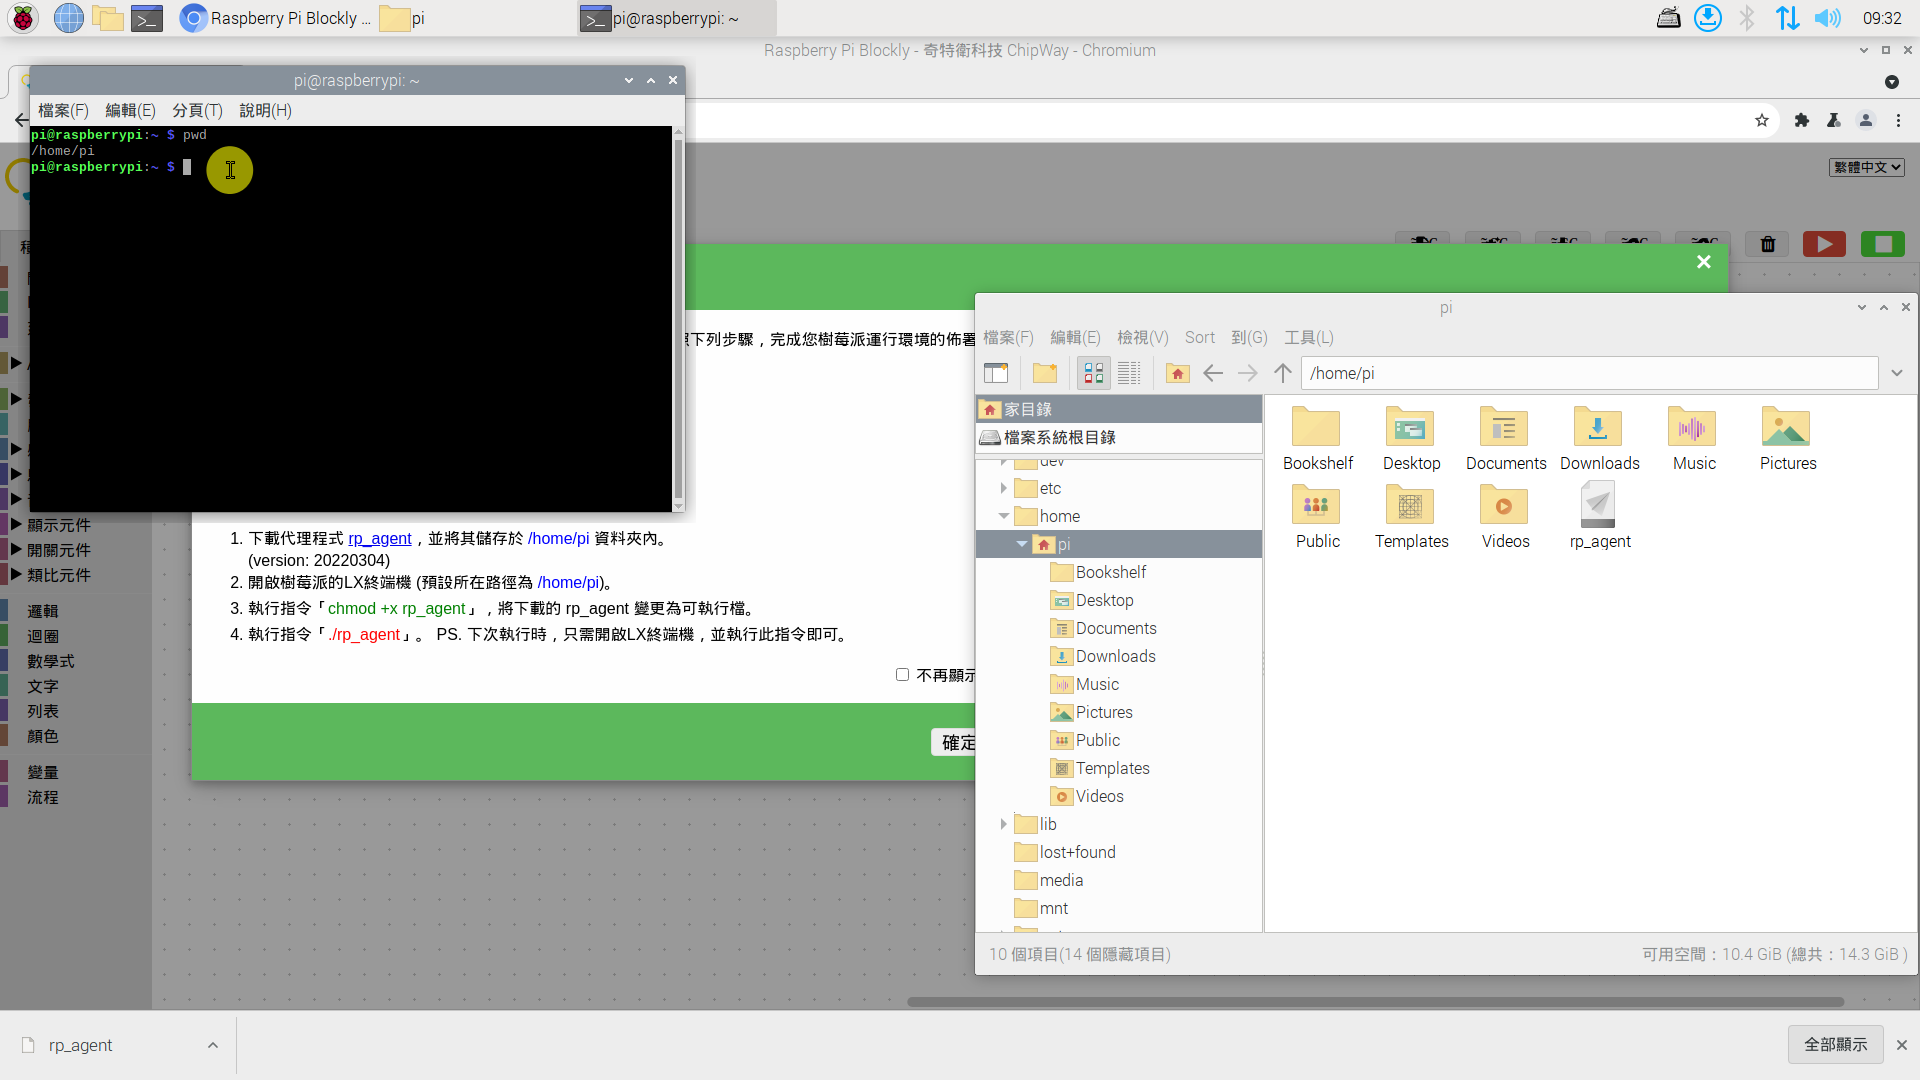1920x1080 pixels.
Task: Click the software update icon in system tray
Action: 1709,18
